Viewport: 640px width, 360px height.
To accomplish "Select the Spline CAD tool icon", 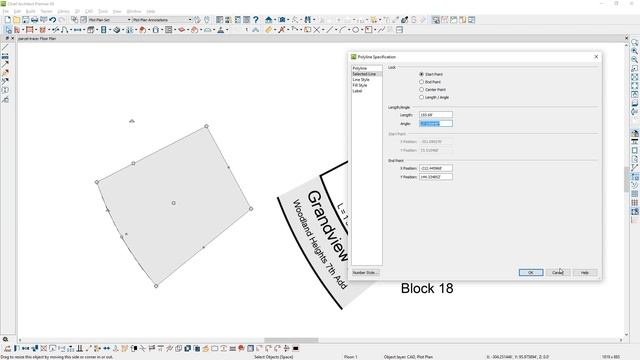I will point(382,30).
